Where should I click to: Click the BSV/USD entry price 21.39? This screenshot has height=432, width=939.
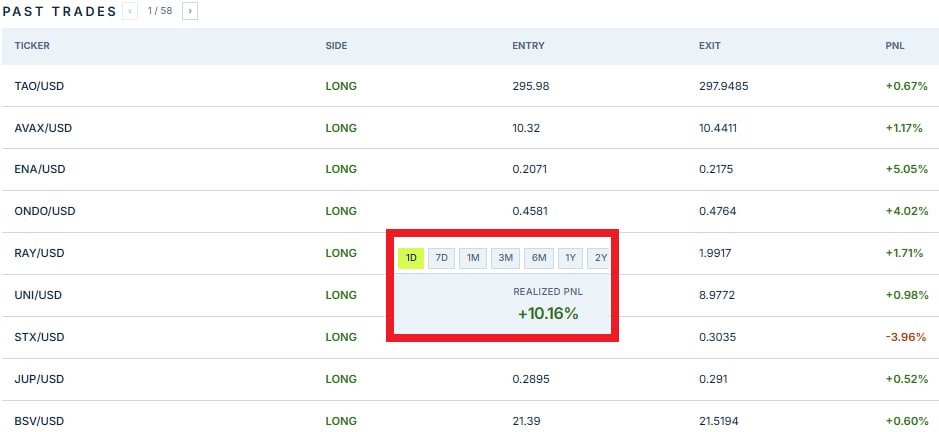coord(526,421)
